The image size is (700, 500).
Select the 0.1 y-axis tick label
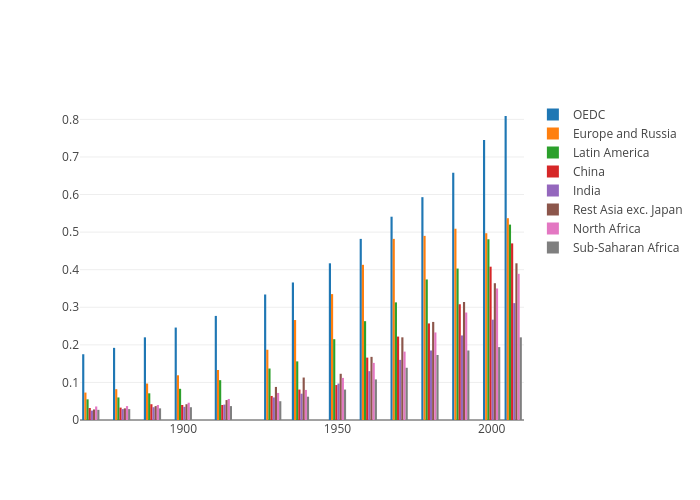pos(71,382)
